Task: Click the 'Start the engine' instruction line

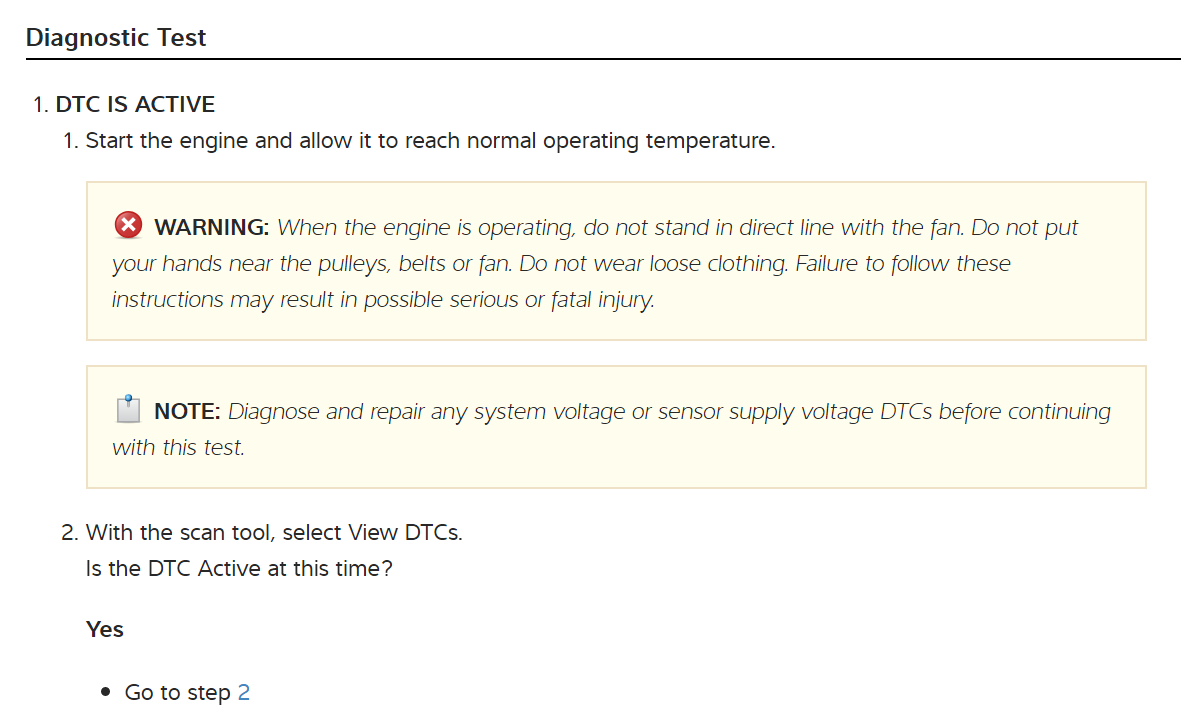Action: tap(430, 141)
